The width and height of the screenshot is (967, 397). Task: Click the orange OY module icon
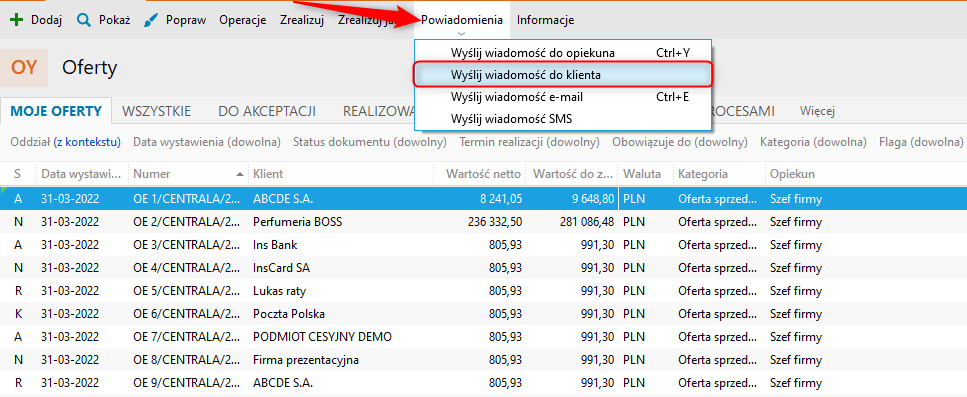[23, 68]
